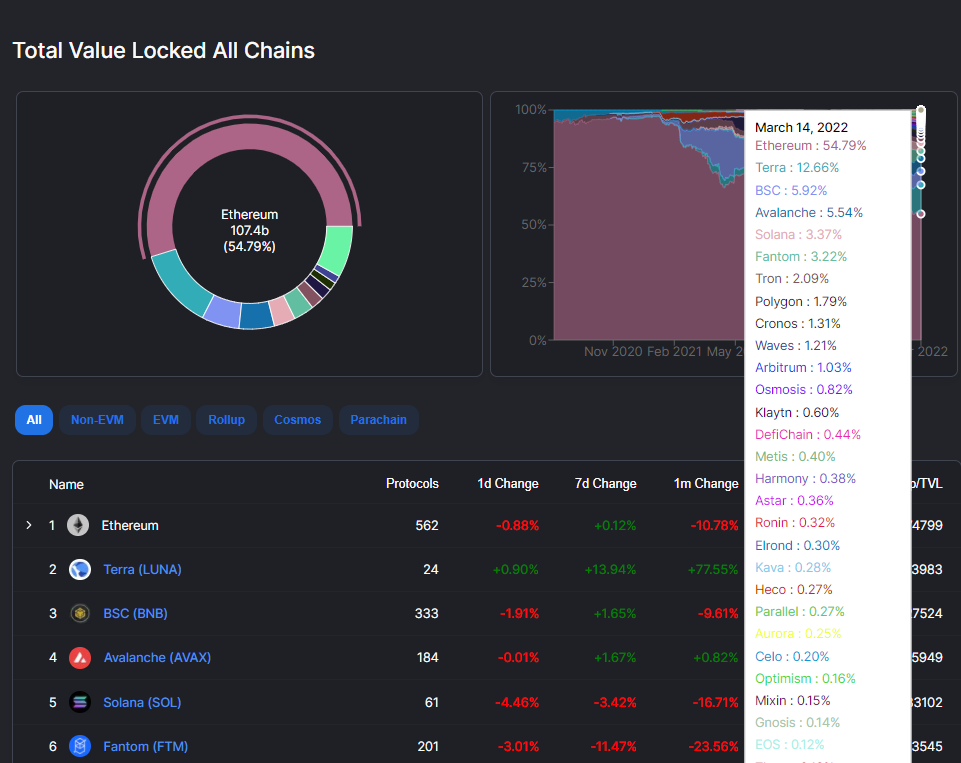The height and width of the screenshot is (763, 961).
Task: Select the Non-EVM filter
Action: [97, 420]
